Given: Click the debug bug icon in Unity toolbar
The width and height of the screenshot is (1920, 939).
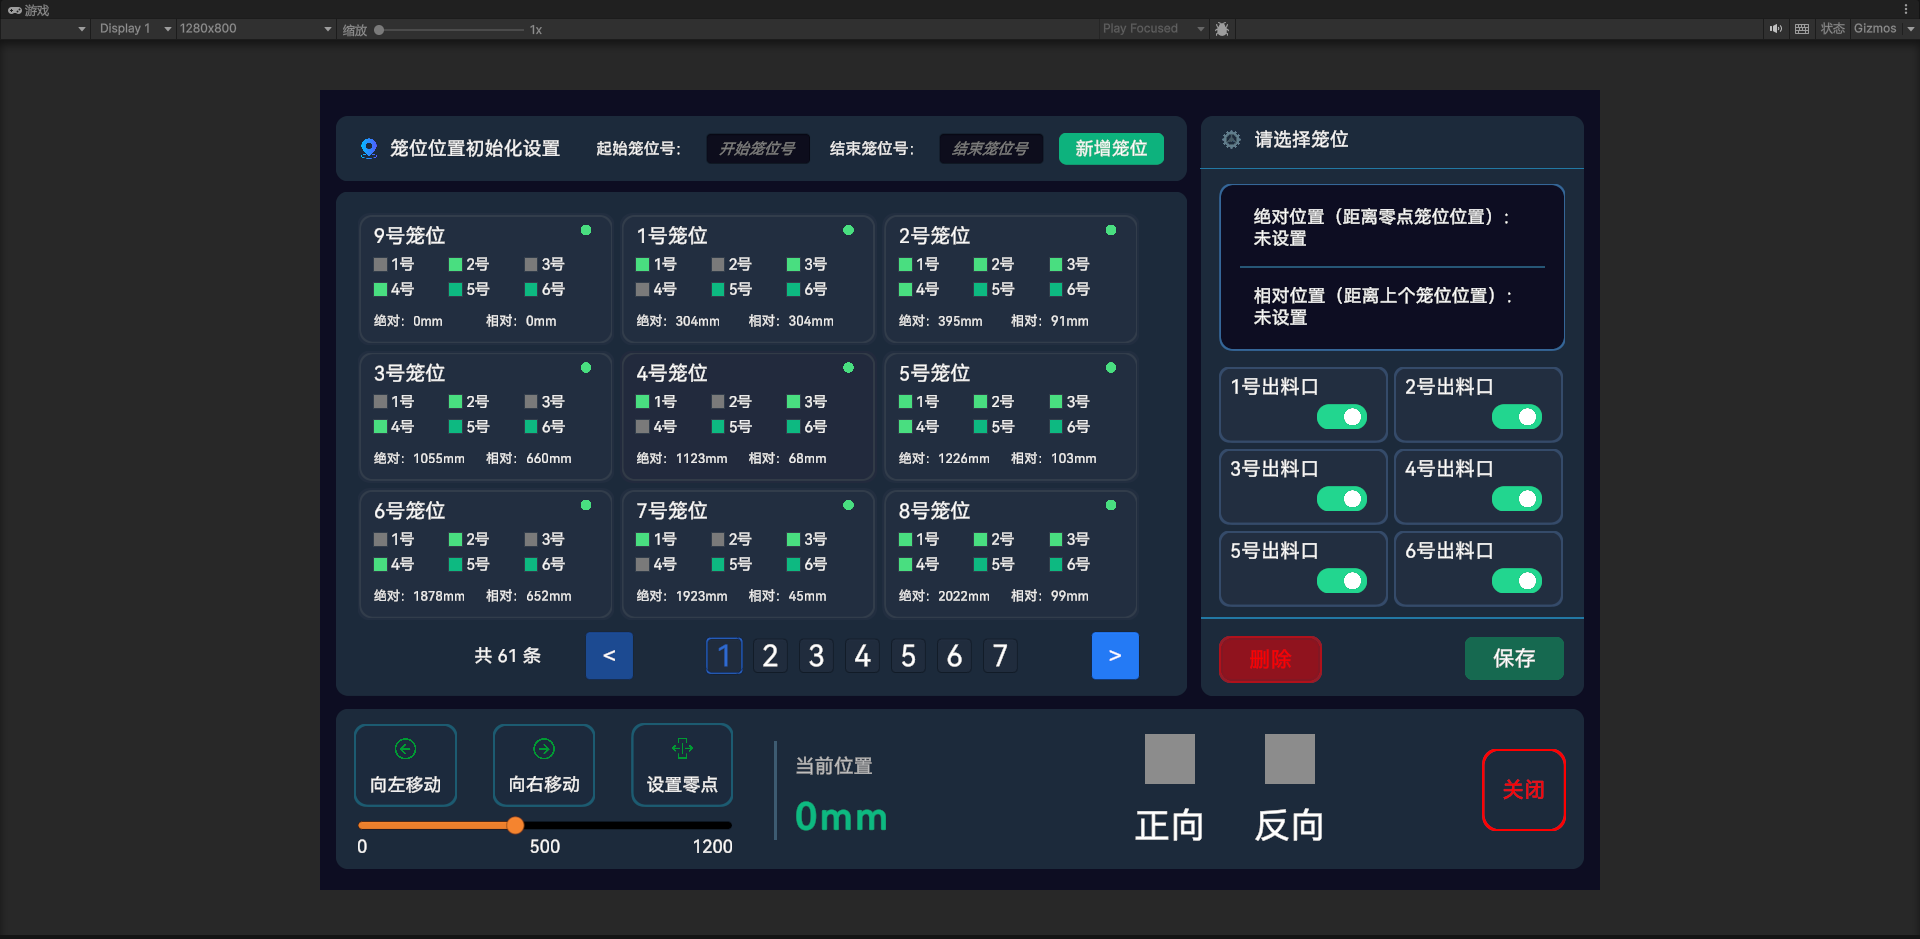Looking at the screenshot, I should click(1222, 29).
